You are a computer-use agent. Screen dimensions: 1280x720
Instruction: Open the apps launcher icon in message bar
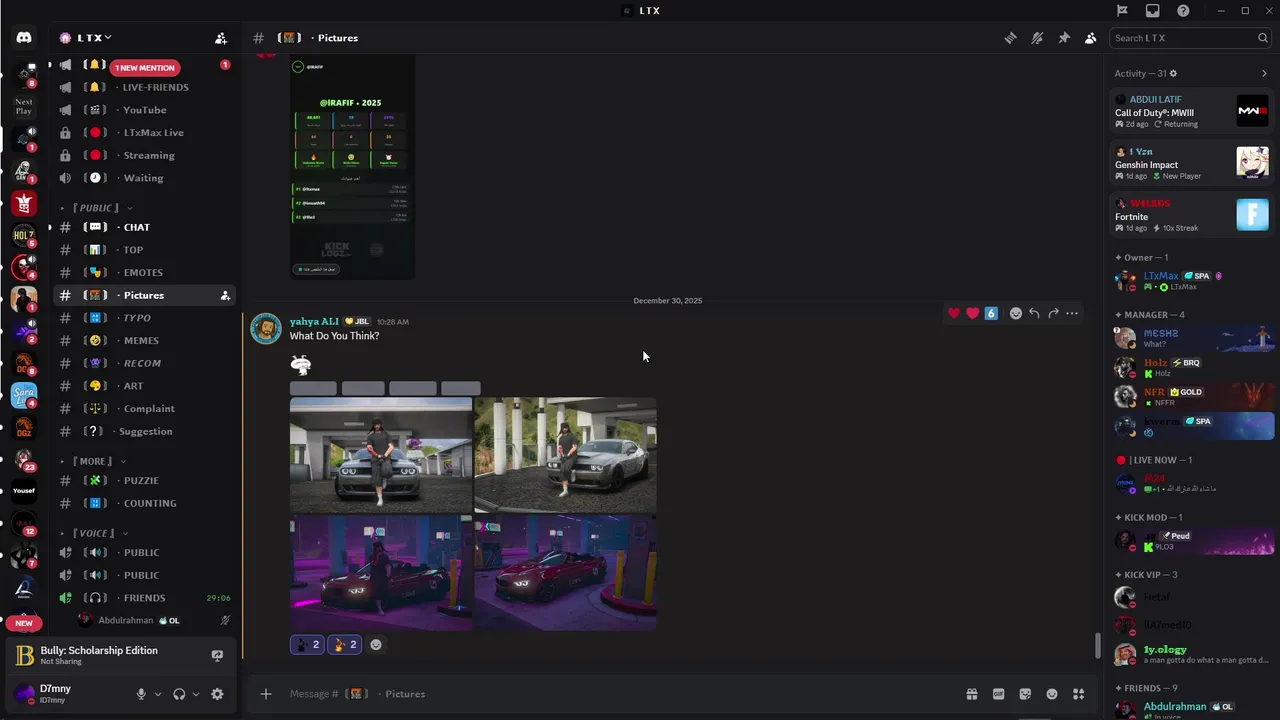point(1079,694)
